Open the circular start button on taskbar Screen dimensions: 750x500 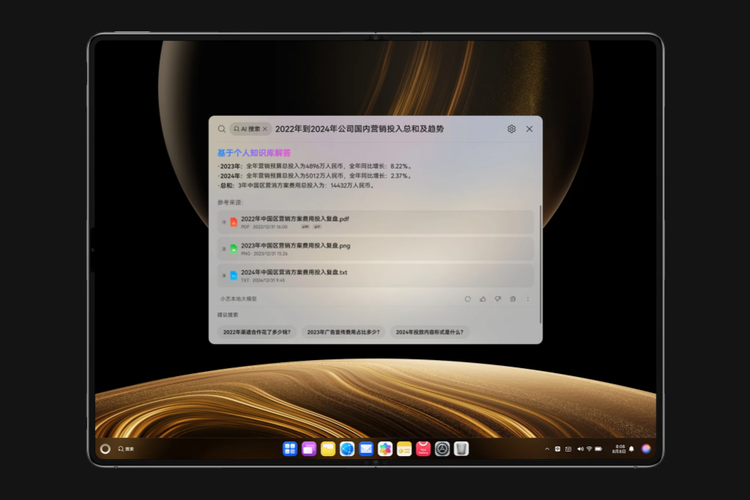105,449
